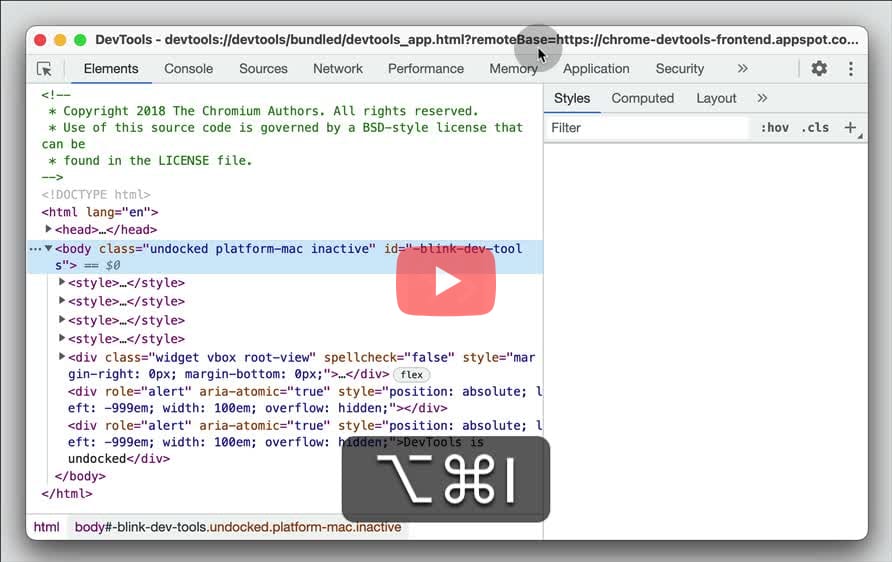Activate the inspect element picker icon
This screenshot has height=562, width=892.
tap(44, 69)
